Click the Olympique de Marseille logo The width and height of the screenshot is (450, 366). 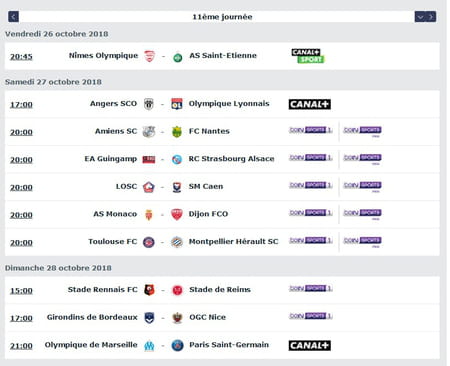149,346
